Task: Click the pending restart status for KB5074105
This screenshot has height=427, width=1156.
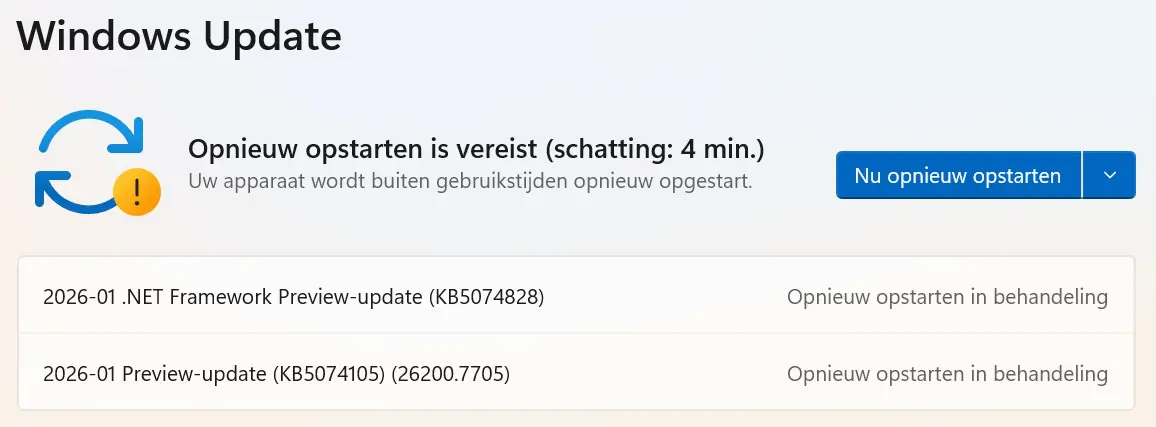Action: click(947, 374)
